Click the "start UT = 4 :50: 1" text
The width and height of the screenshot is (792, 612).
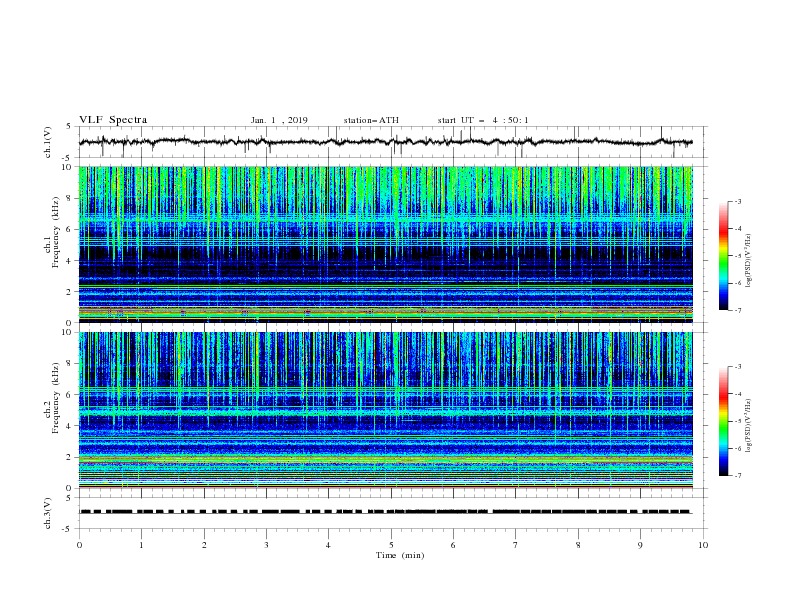click(x=483, y=120)
